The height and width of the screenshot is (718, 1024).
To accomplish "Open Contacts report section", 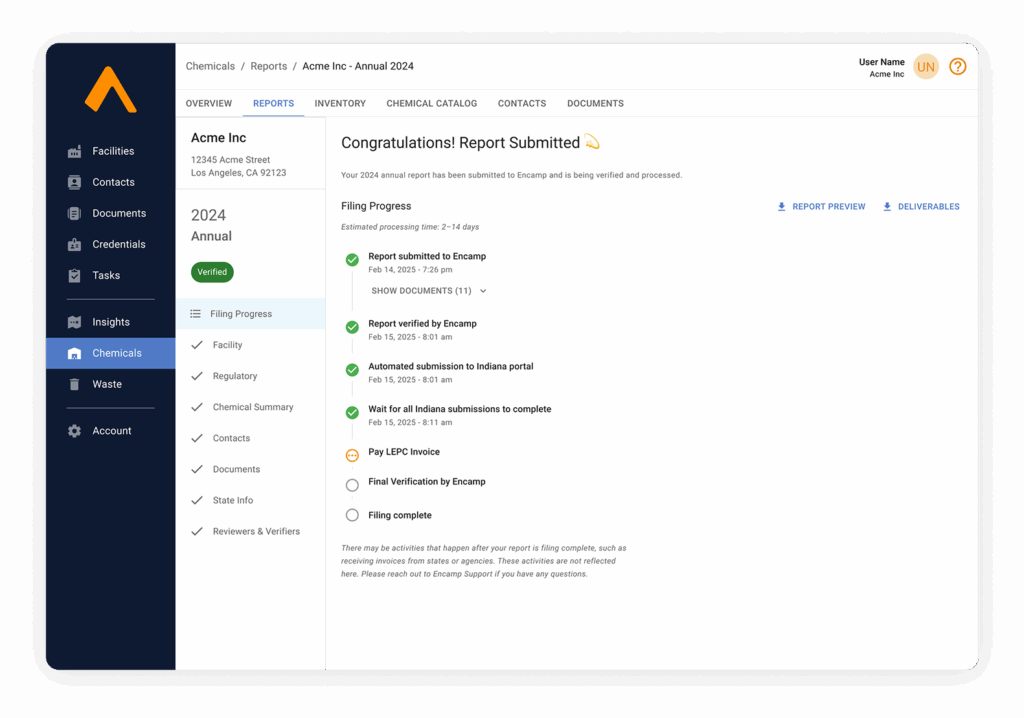I will (251, 438).
